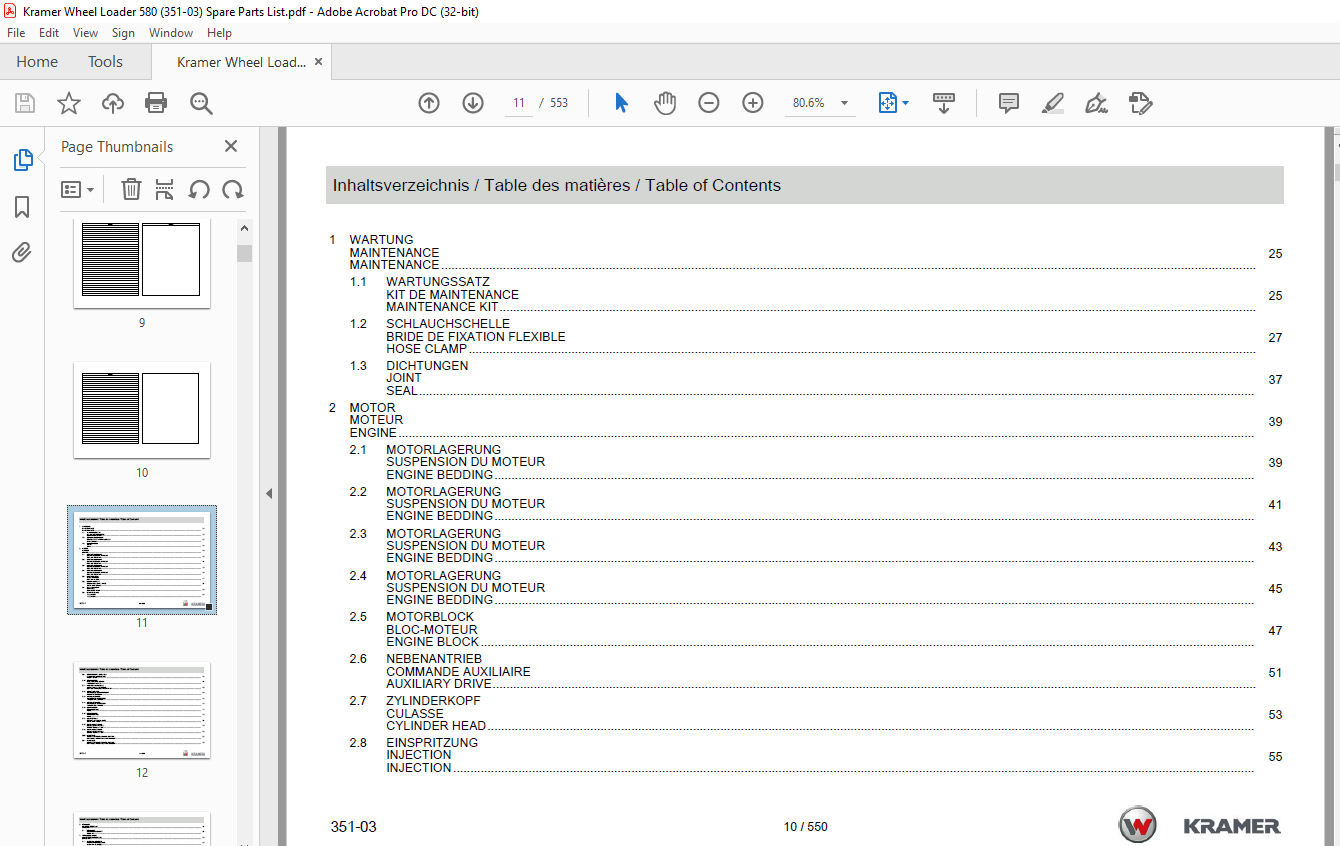
Task: Open the Find text magnifier
Action: 201,103
